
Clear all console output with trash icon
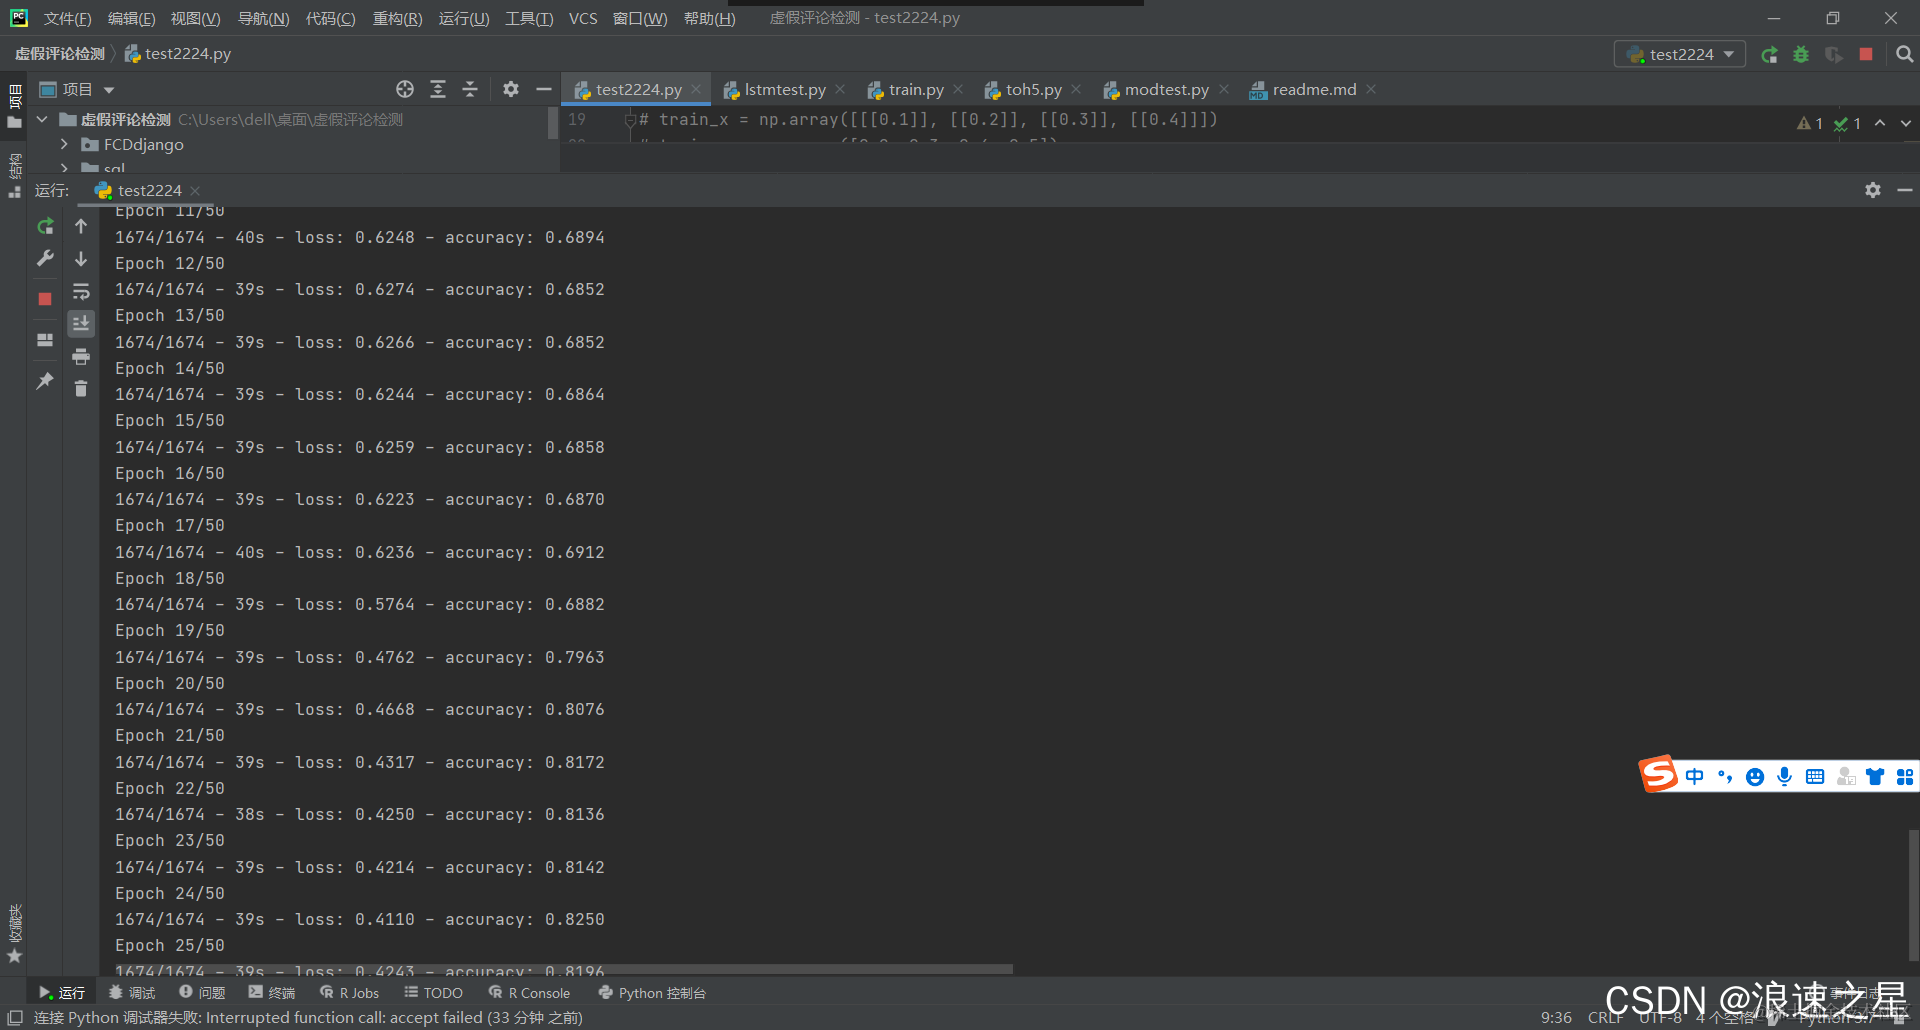coord(81,389)
